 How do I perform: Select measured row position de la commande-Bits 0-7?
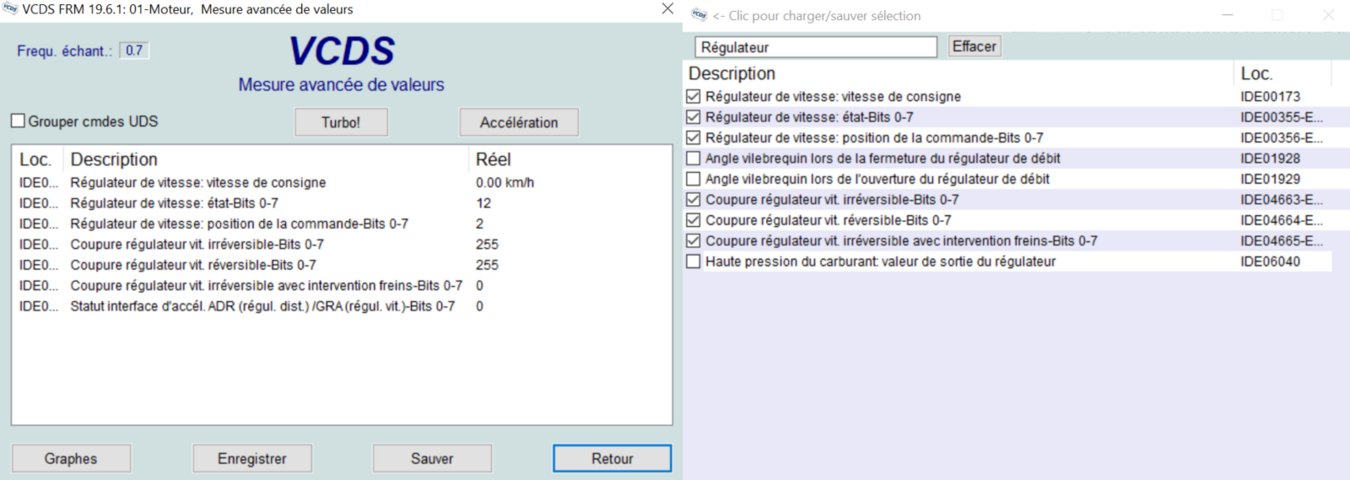tap(341, 224)
